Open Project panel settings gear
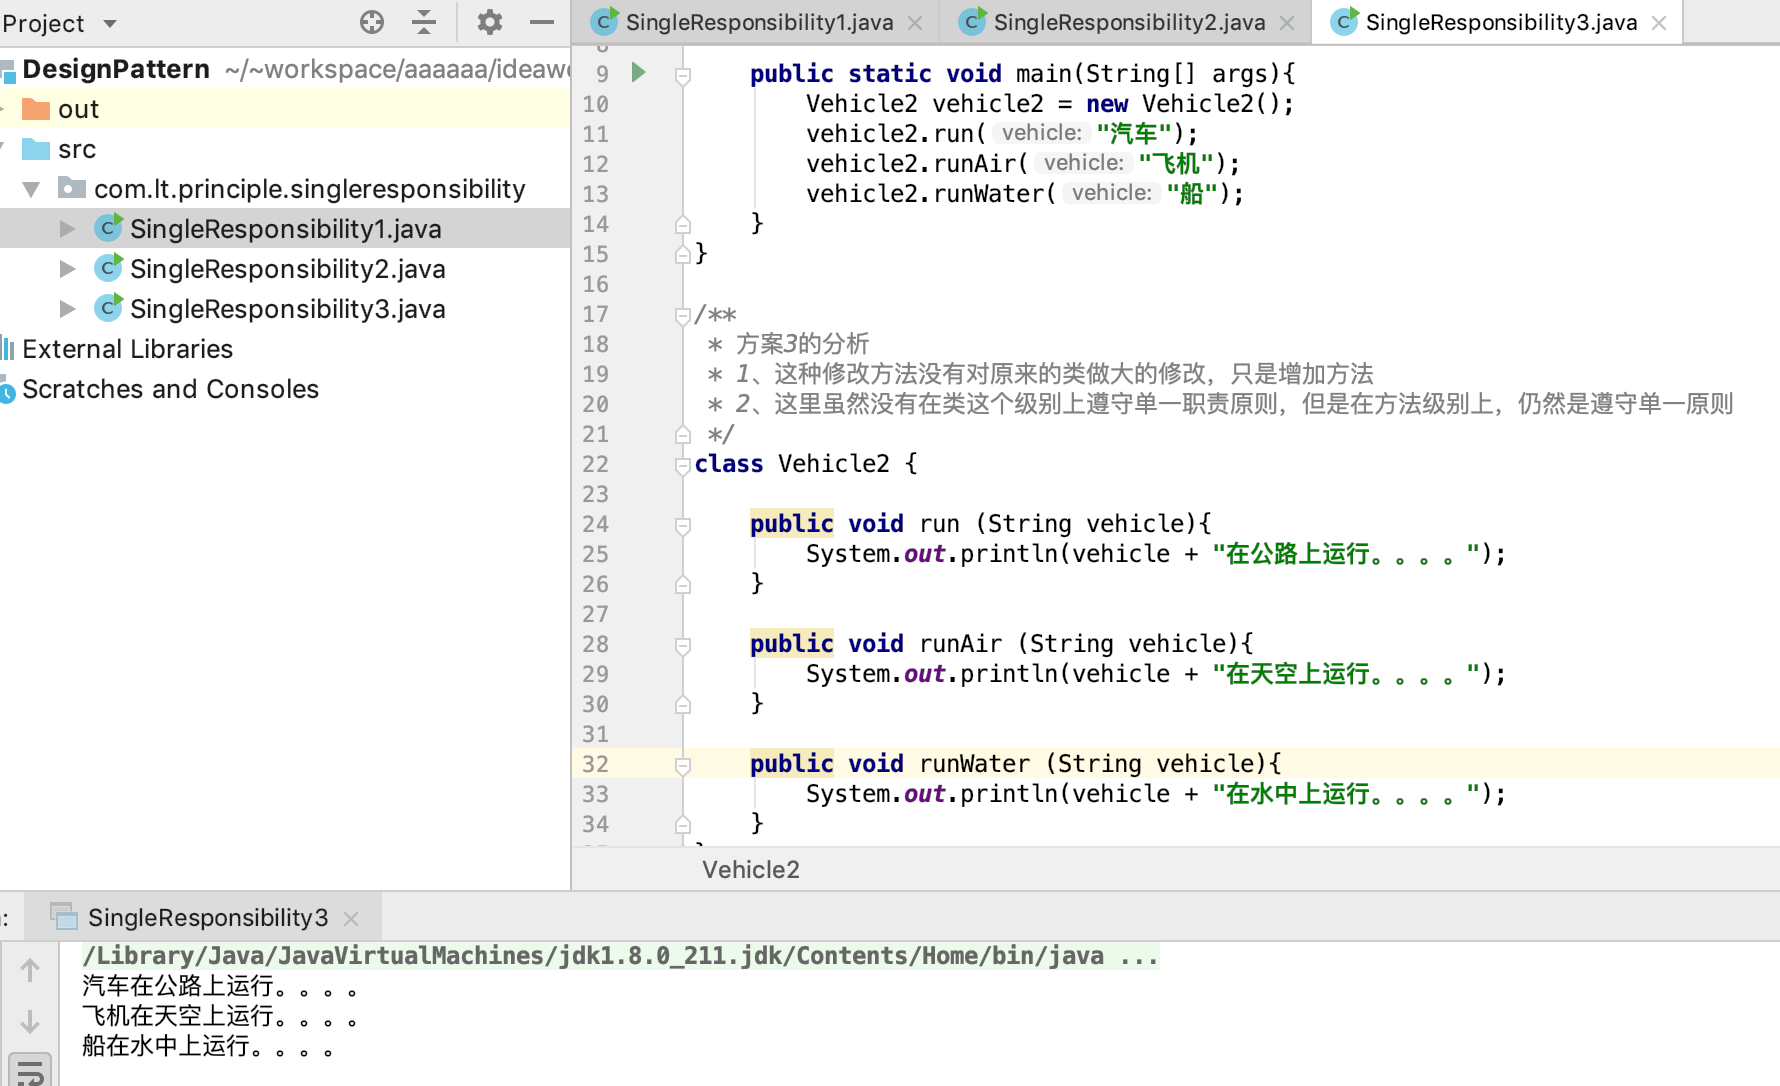 coord(489,22)
